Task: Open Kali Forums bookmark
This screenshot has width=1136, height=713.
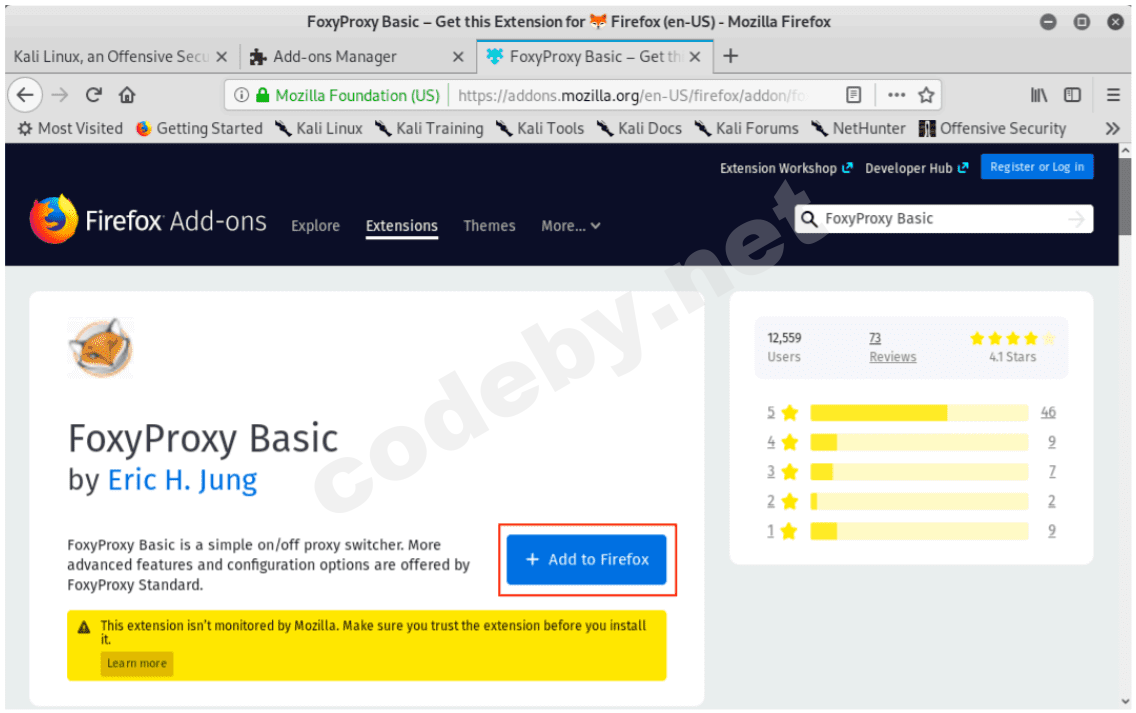Action: [746, 128]
